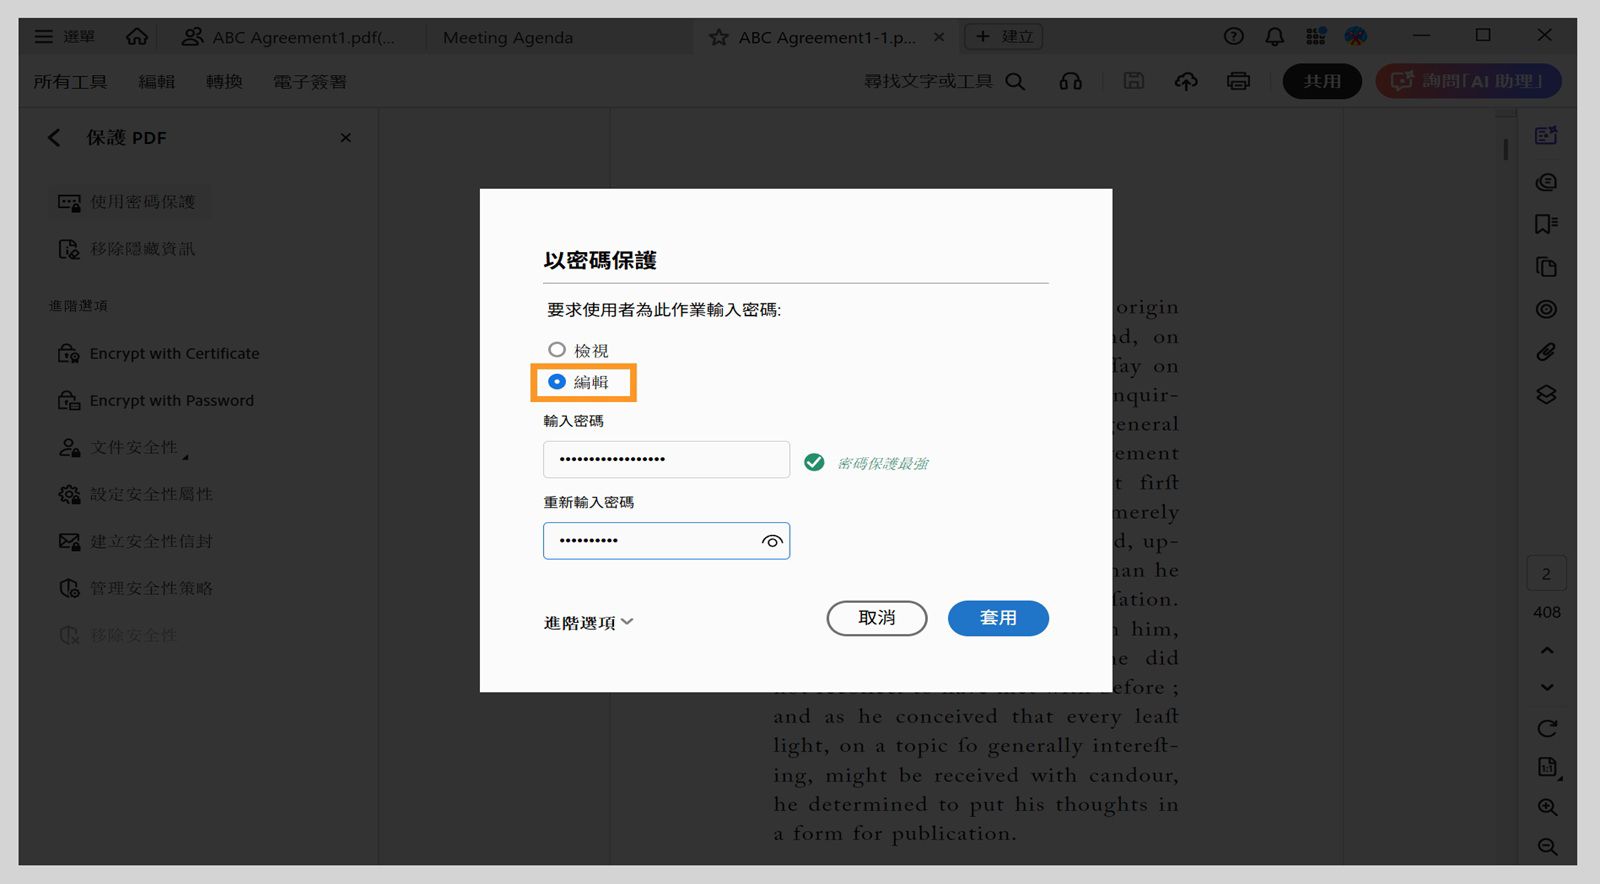Click the search magnifier icon
This screenshot has height=884, width=1600.
coord(1015,81)
